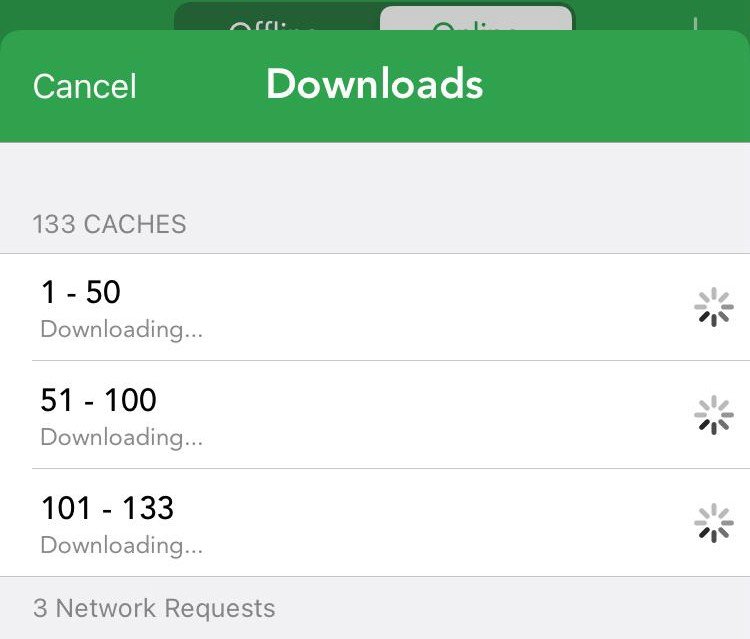Select the "1 - 50" download row title
This screenshot has width=750, height=639.
pos(80,292)
